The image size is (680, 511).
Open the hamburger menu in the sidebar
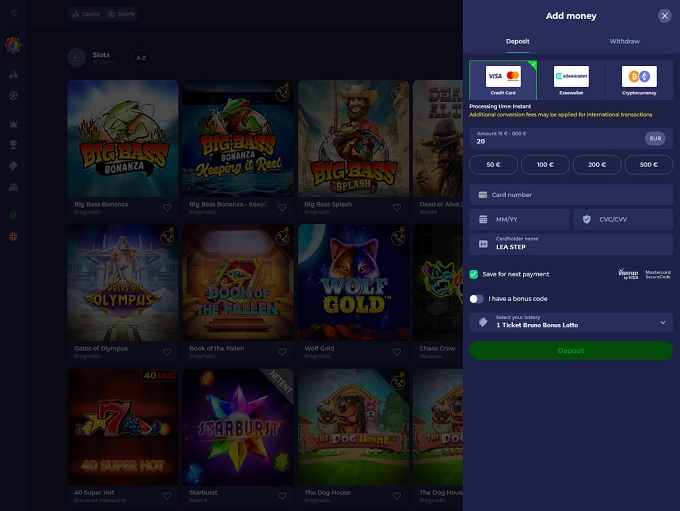point(13,14)
